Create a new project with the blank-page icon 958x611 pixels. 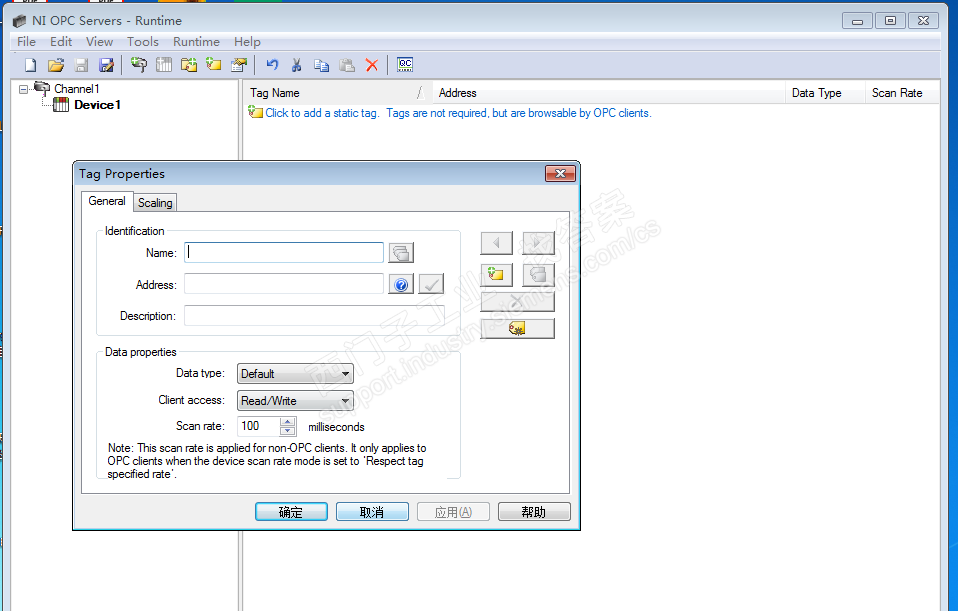click(x=31, y=65)
